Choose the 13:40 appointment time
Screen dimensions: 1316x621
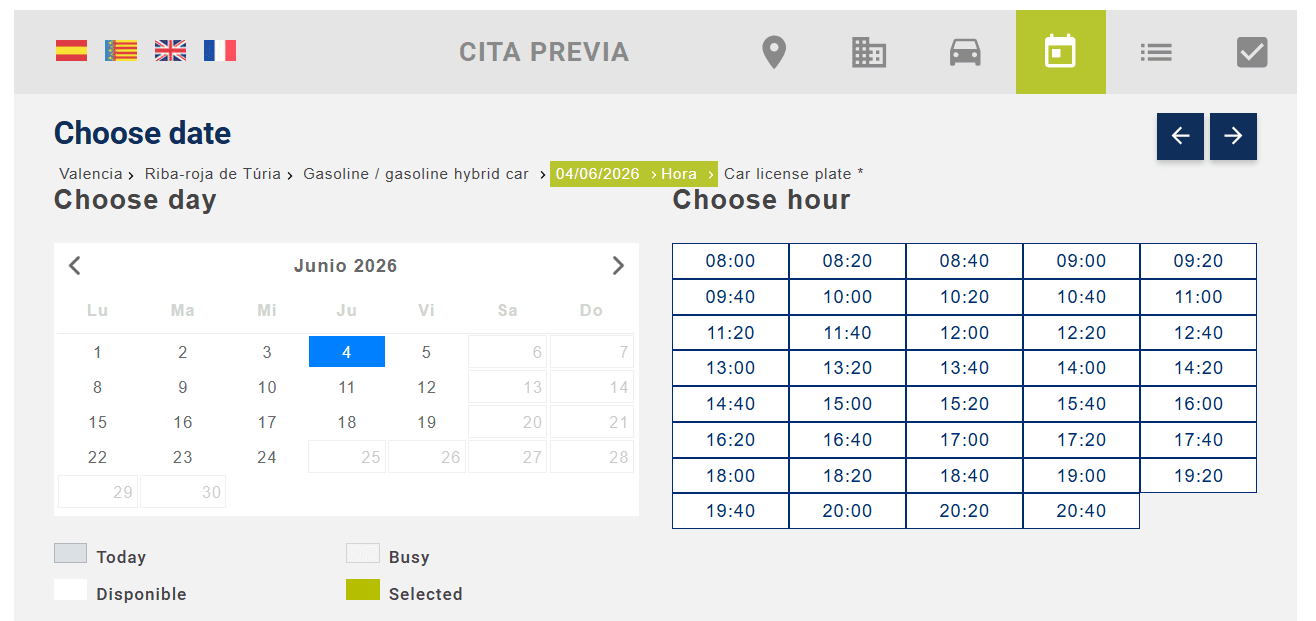click(x=964, y=367)
